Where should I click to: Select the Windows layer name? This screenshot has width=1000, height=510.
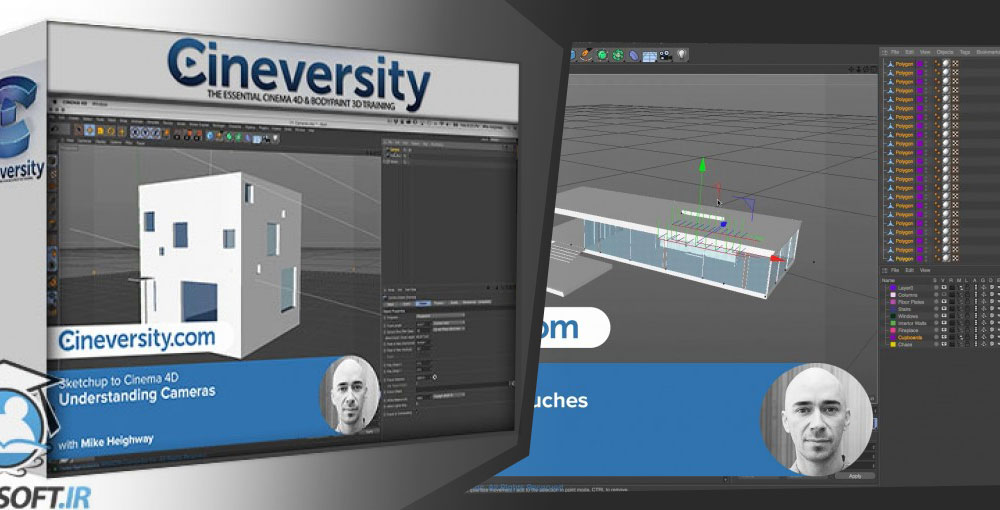point(908,316)
